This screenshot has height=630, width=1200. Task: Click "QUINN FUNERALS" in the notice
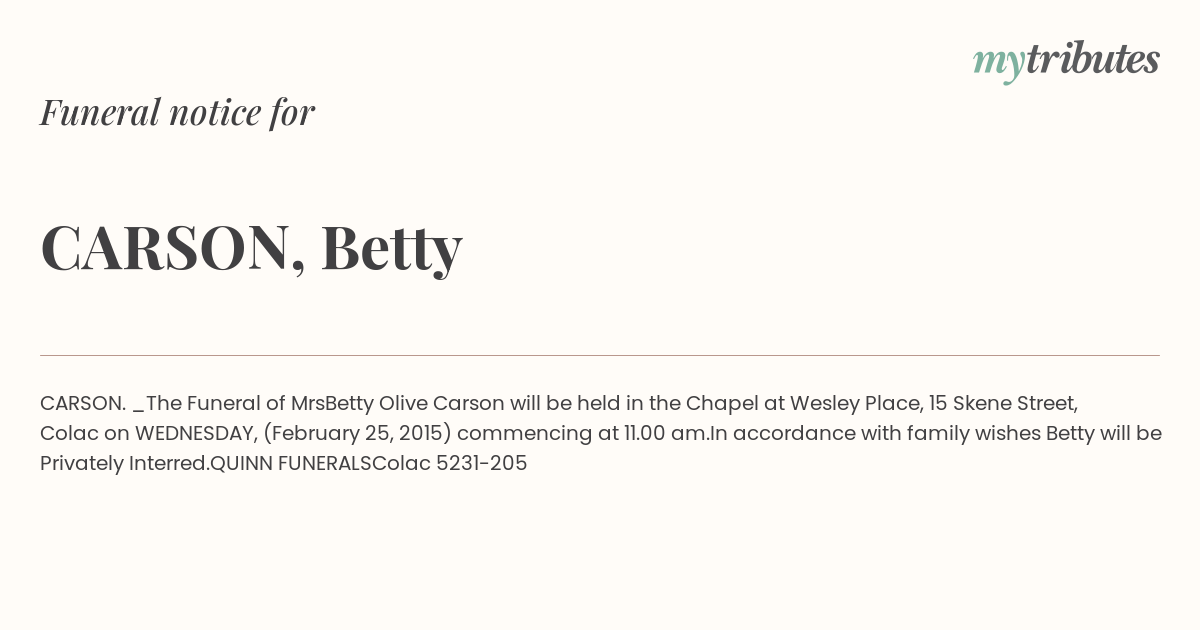pyautogui.click(x=290, y=464)
